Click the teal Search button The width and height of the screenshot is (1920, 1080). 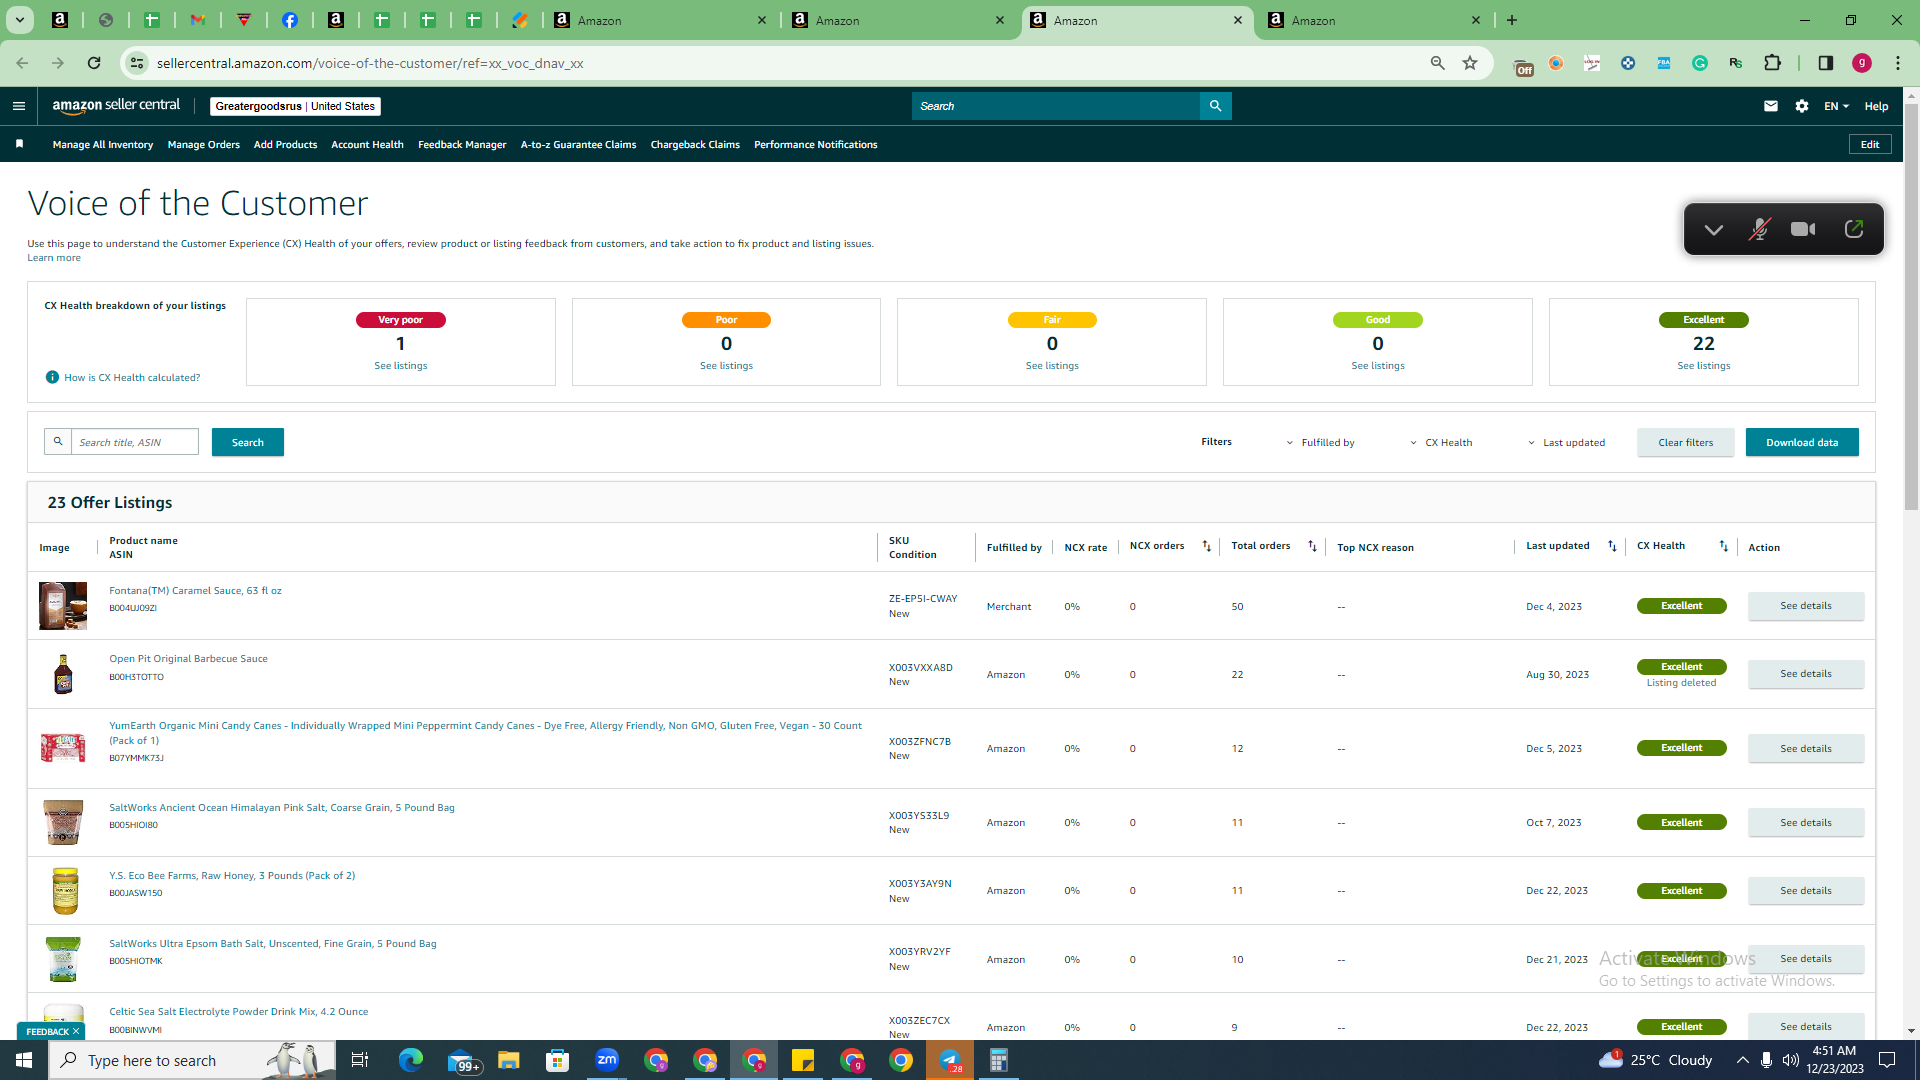click(x=248, y=442)
